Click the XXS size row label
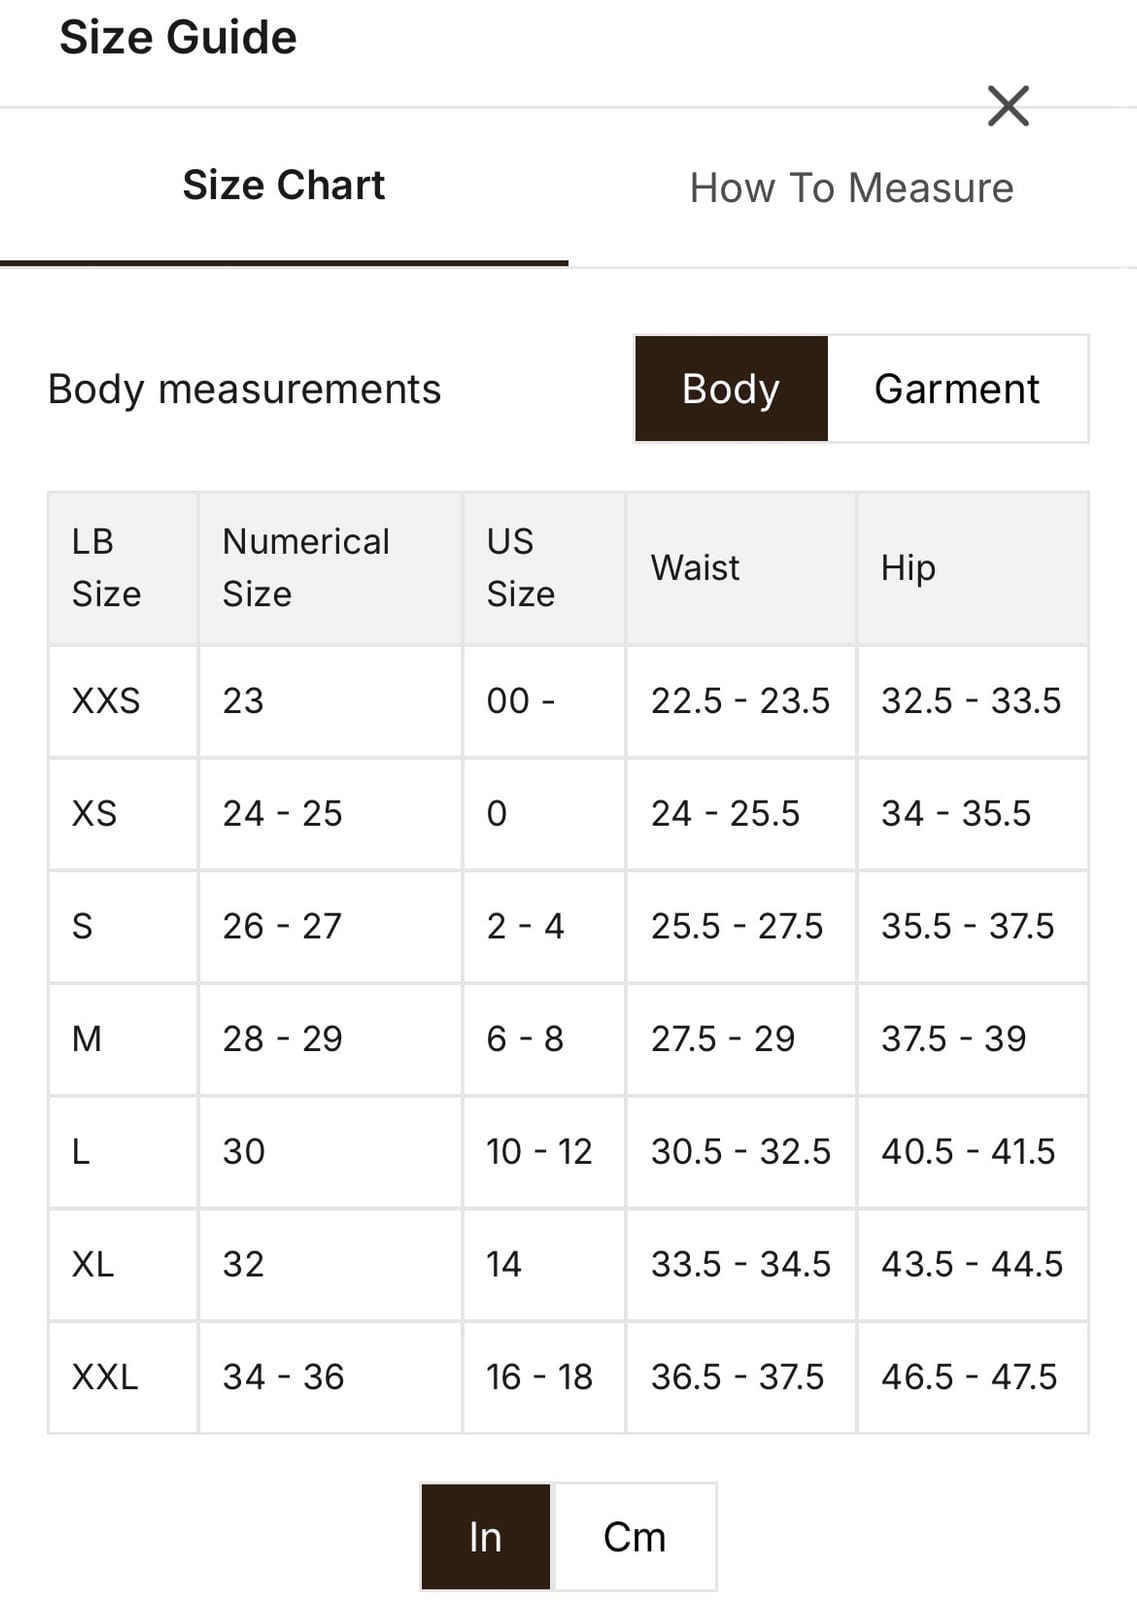This screenshot has height=1600, width=1137. 106,701
